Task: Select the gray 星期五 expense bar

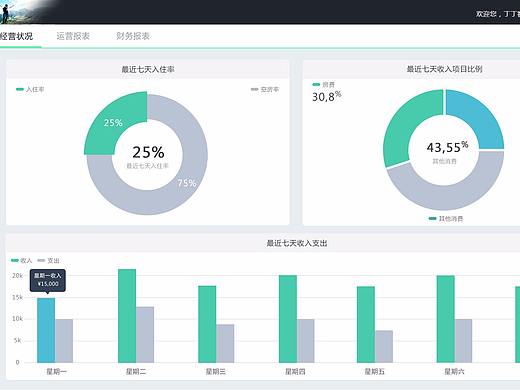Action: (x=384, y=347)
